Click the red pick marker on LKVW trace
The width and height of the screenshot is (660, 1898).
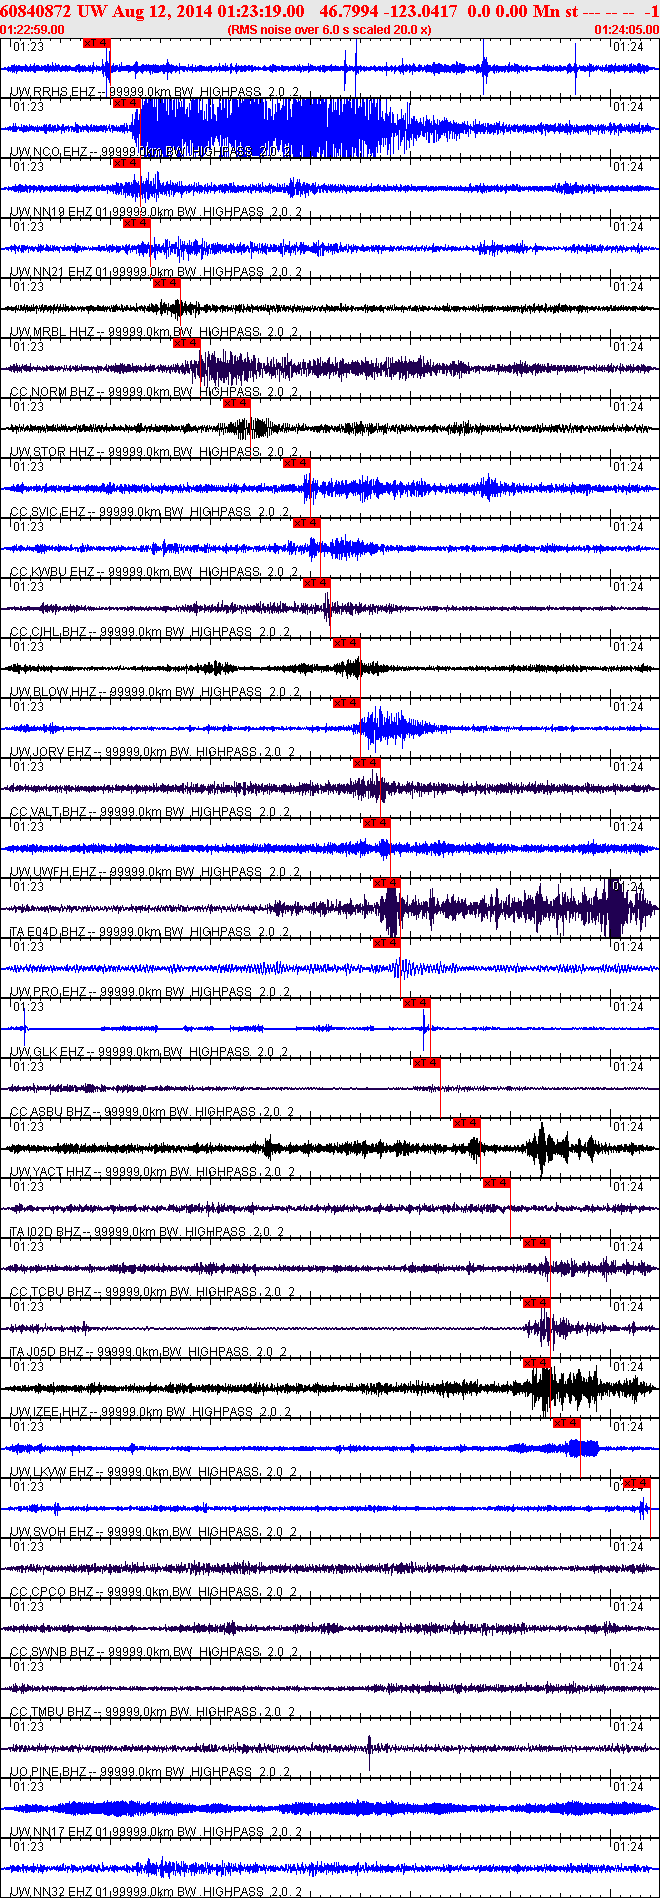[566, 1423]
